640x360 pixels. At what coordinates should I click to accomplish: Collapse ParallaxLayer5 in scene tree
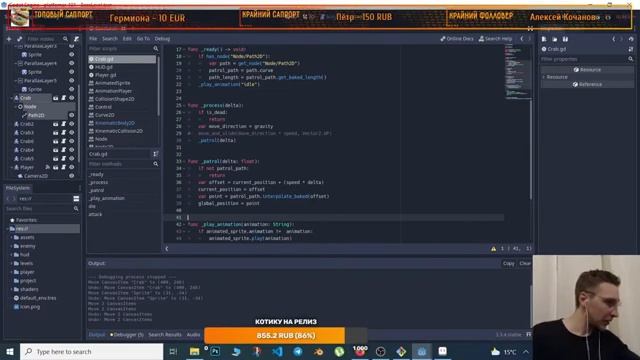tap(16, 81)
